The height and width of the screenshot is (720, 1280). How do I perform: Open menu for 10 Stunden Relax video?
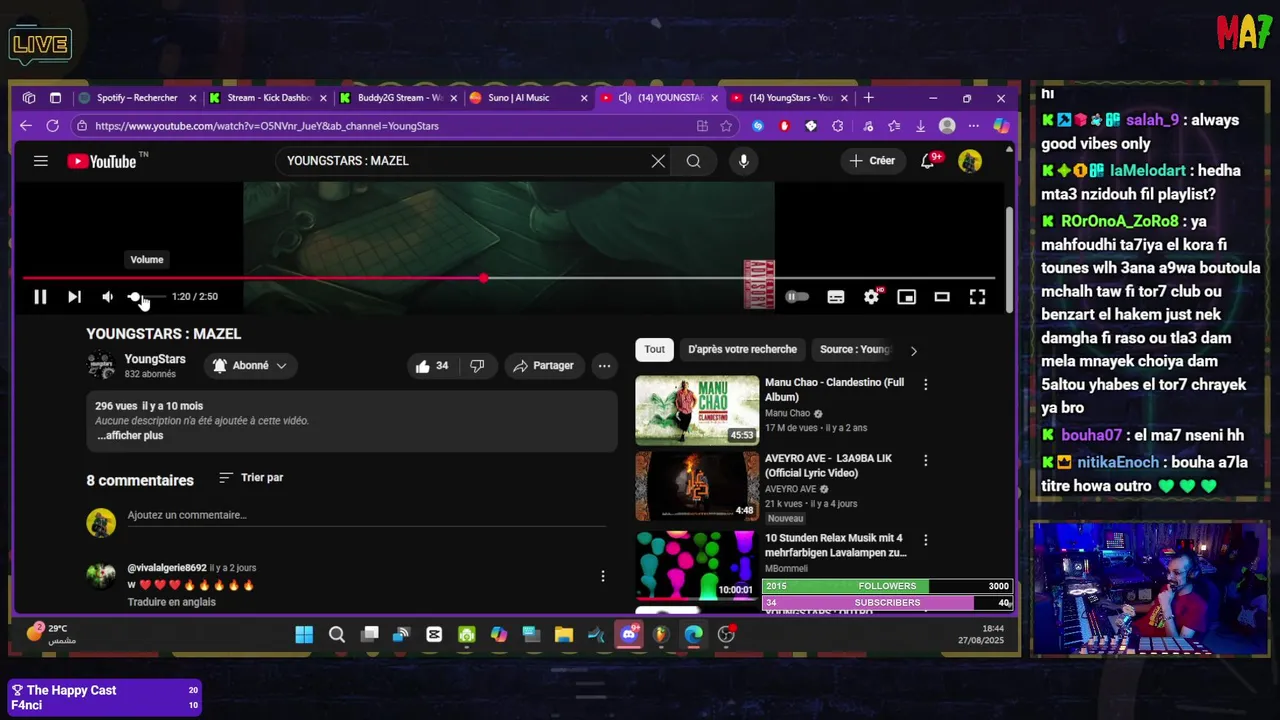[x=925, y=540]
